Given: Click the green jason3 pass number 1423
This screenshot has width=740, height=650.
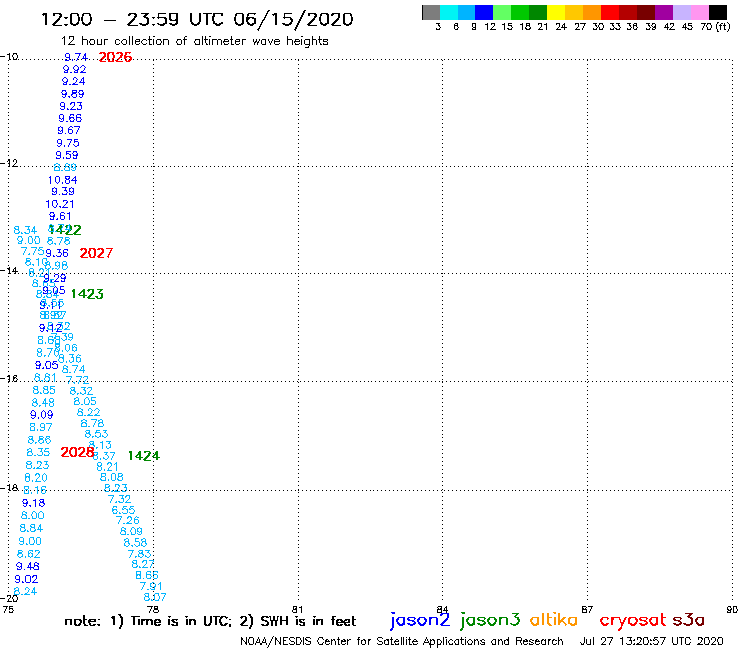Looking at the screenshot, I should pos(87,294).
